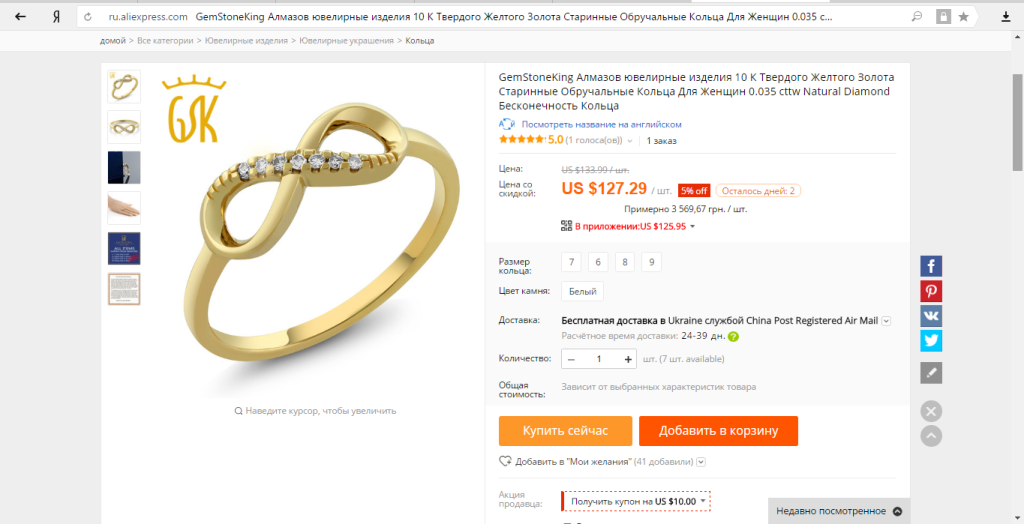Increase quantity with plus button
Image resolution: width=1024 pixels, height=524 pixels.
(x=628, y=359)
